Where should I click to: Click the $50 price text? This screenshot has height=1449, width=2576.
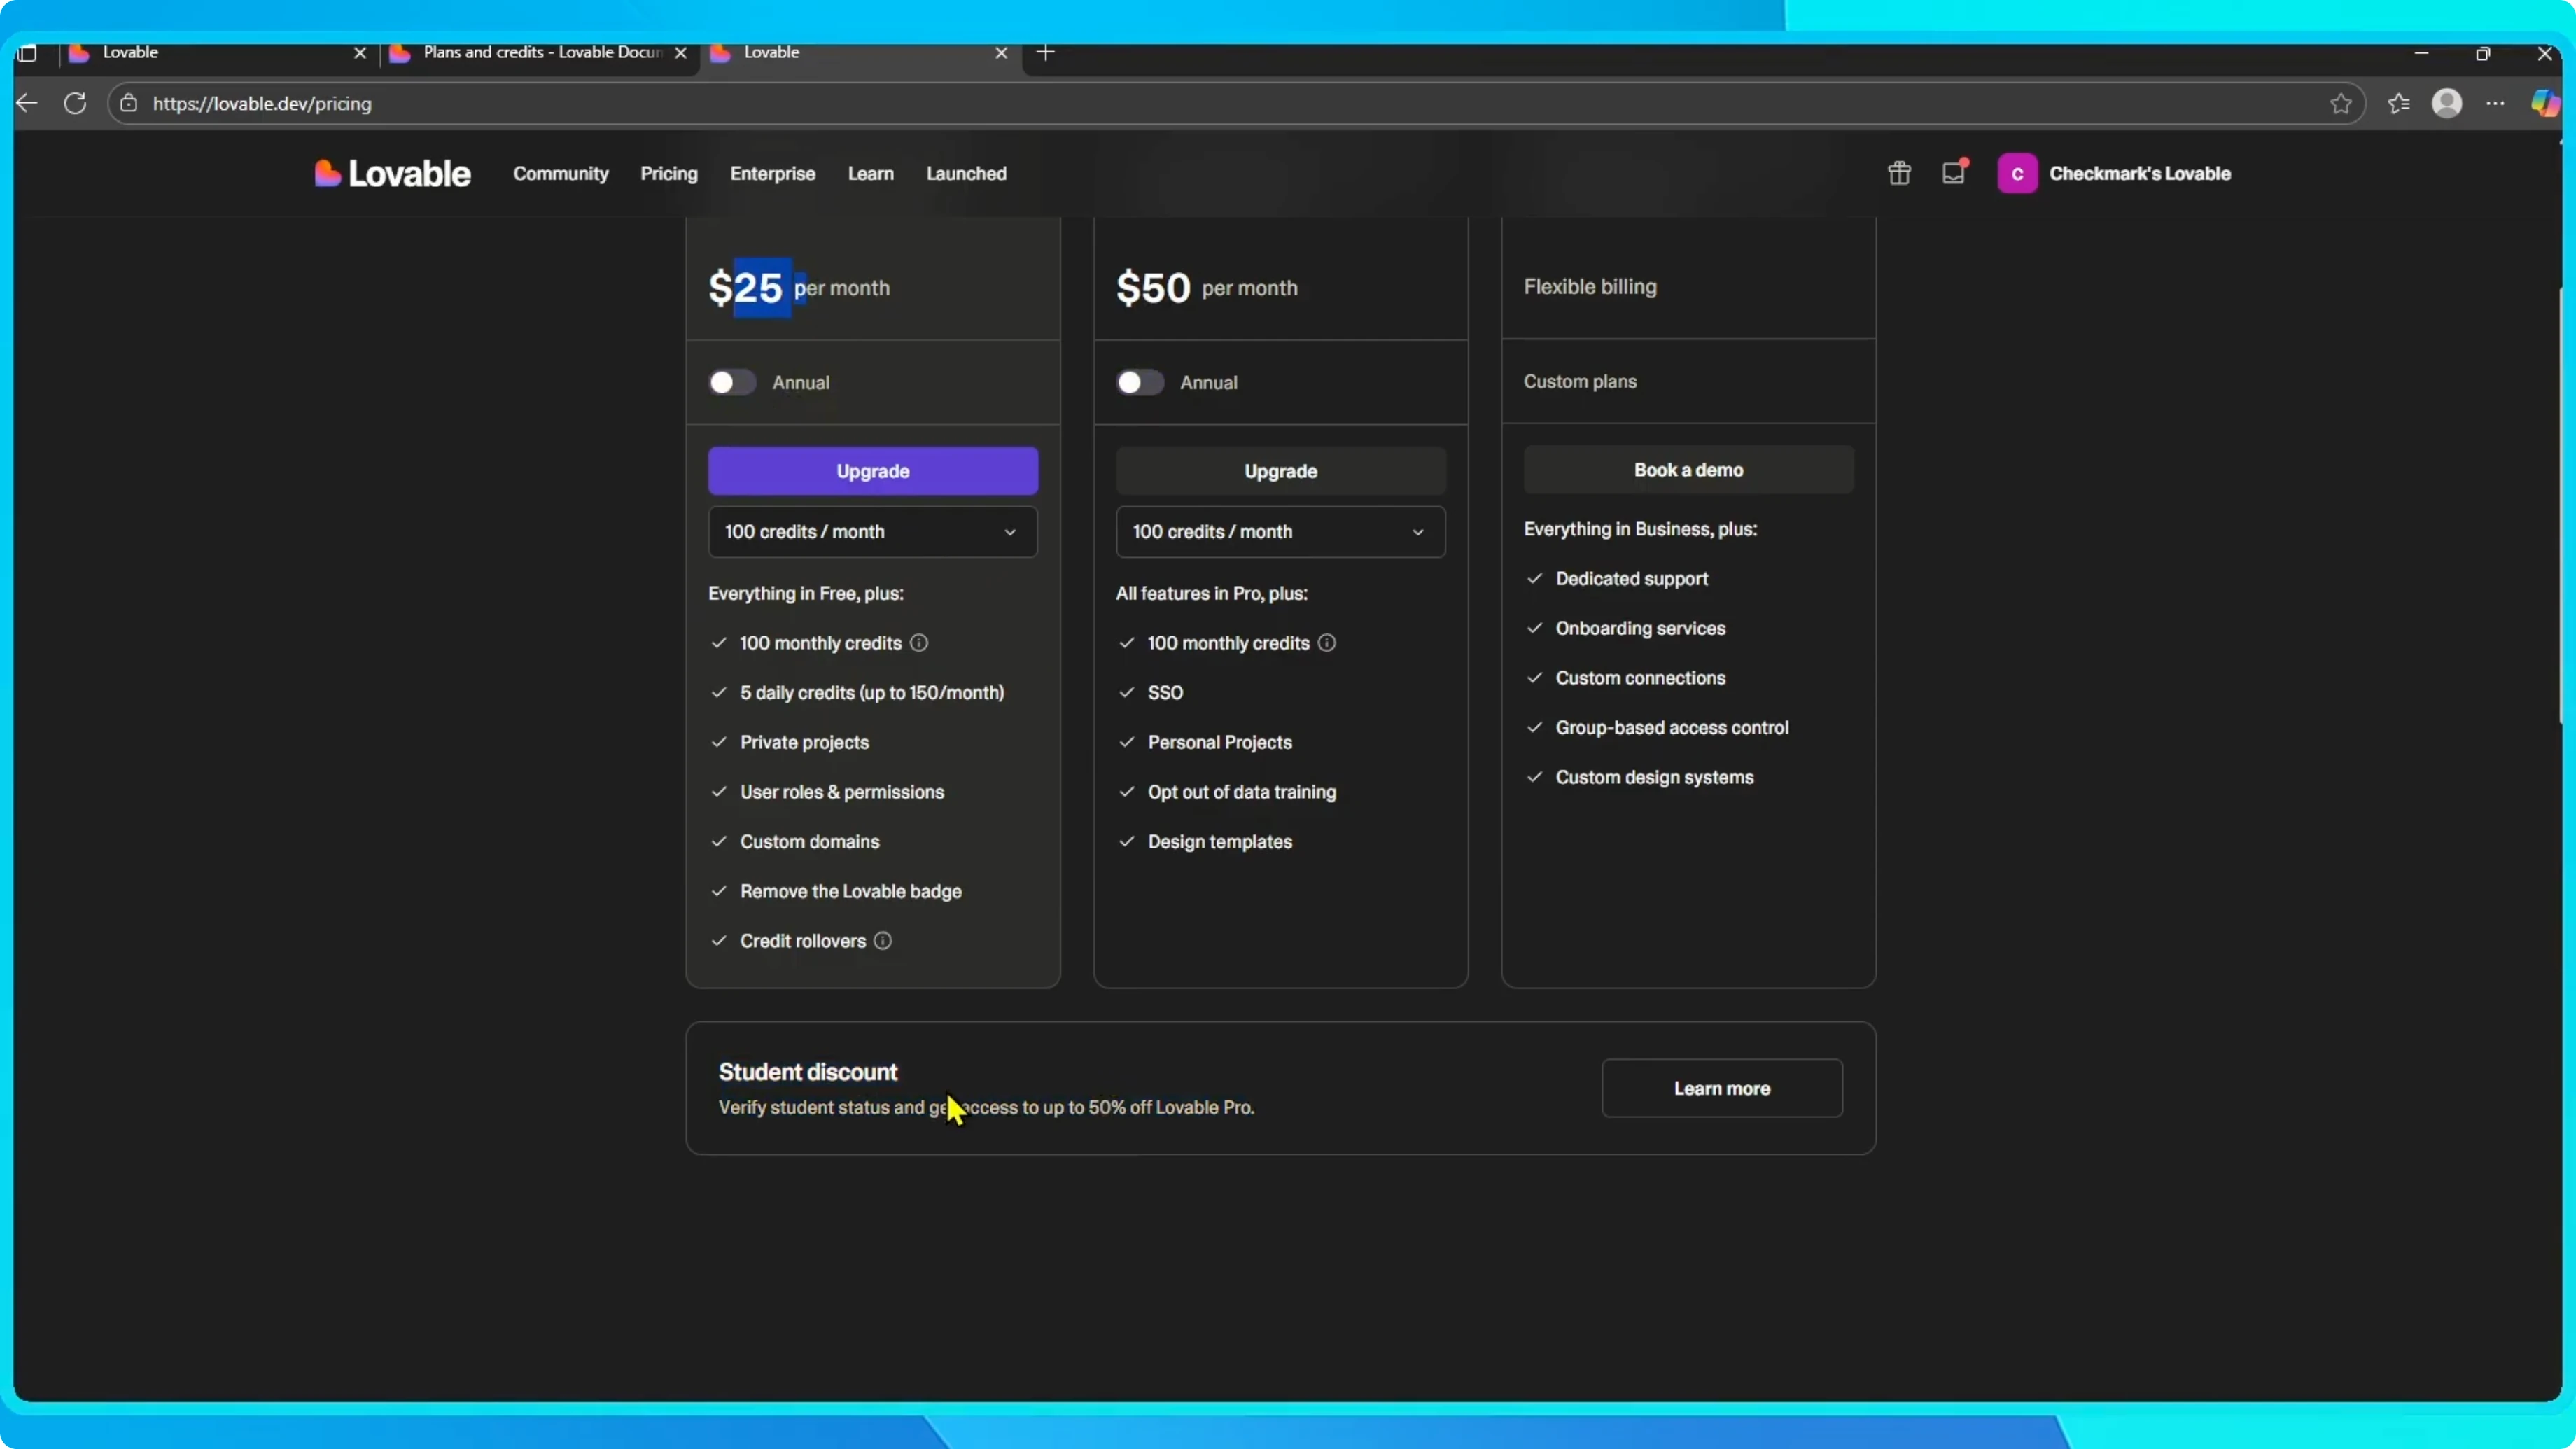point(1153,288)
